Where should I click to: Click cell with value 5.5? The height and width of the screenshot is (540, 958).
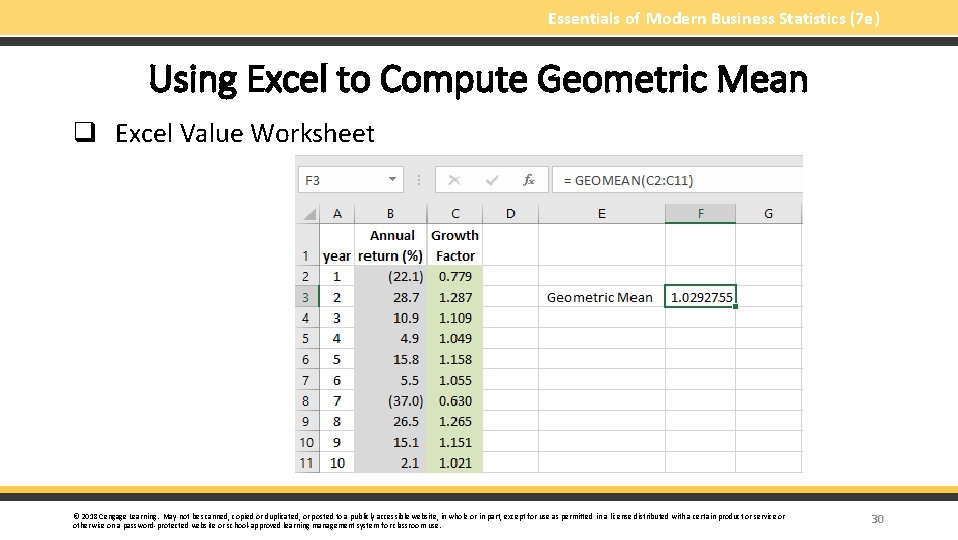(x=390, y=380)
